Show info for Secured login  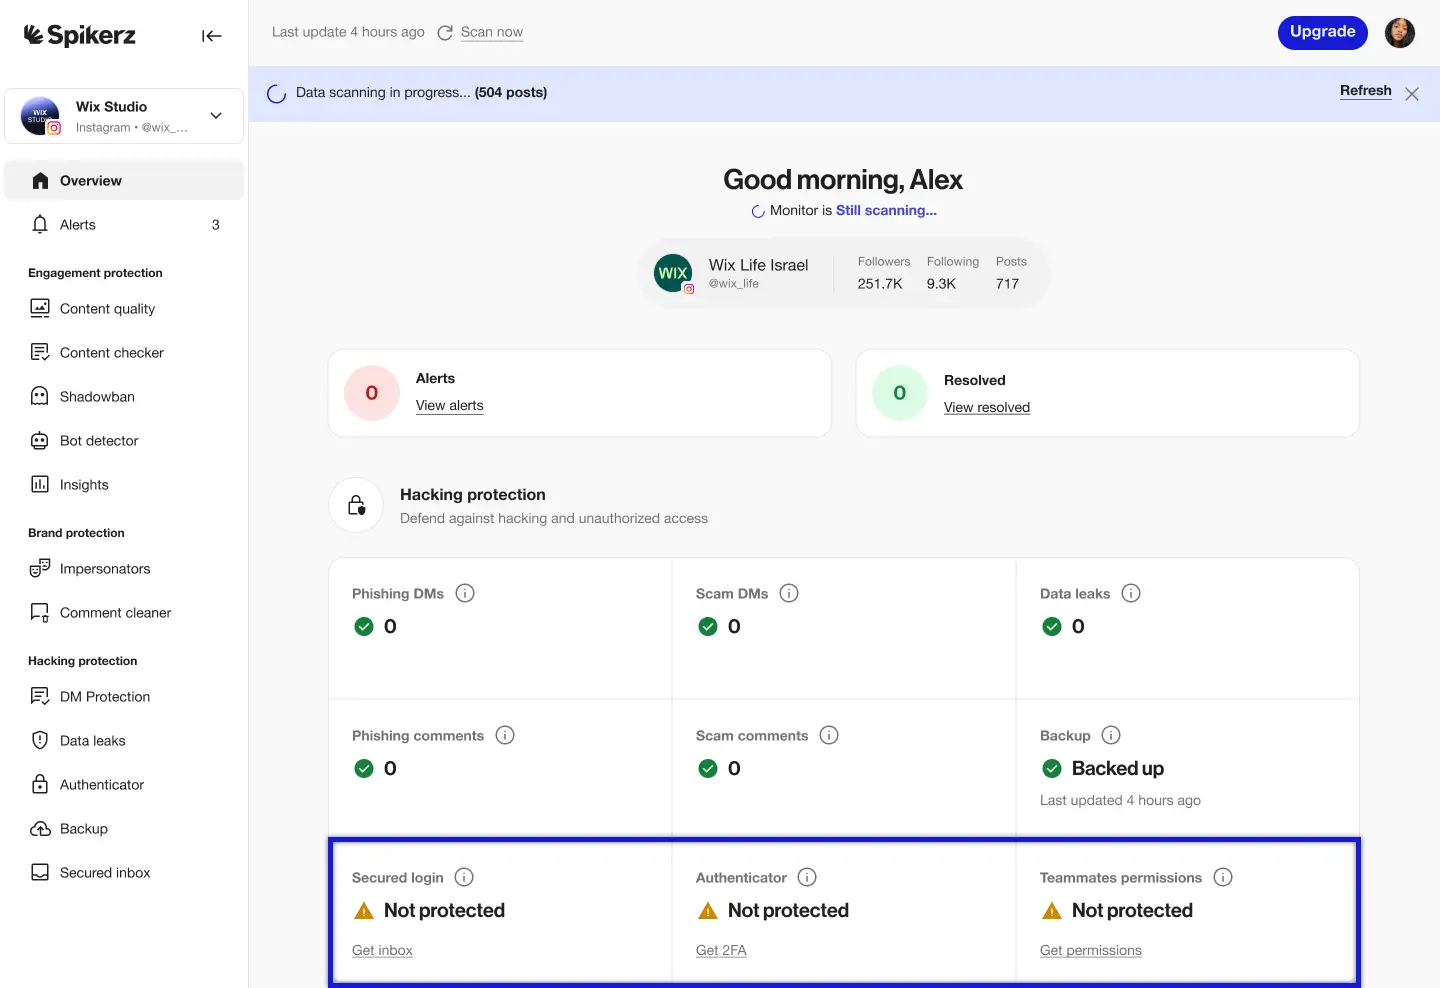point(464,877)
